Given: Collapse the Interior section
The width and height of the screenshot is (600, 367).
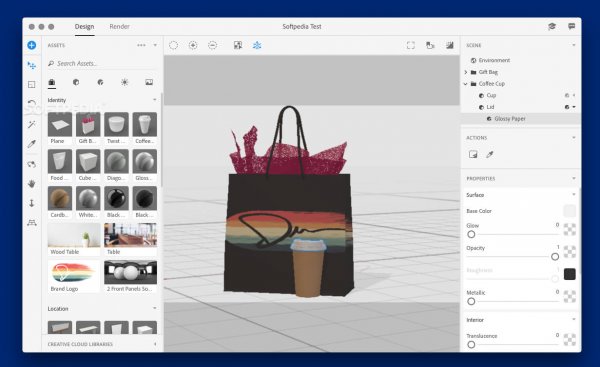Looking at the screenshot, I should point(574,320).
